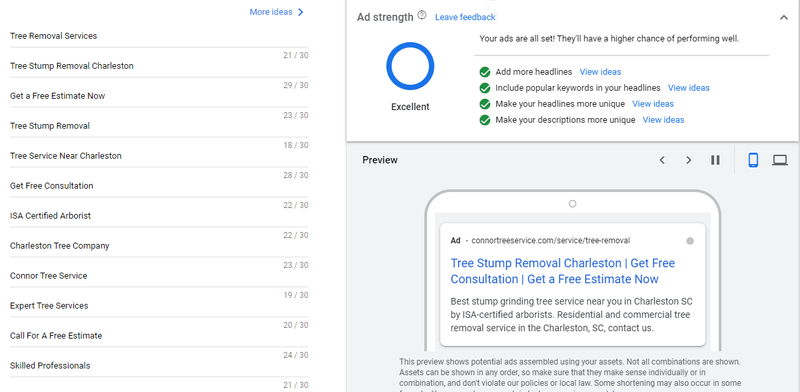Click the Preview section label

[380, 160]
